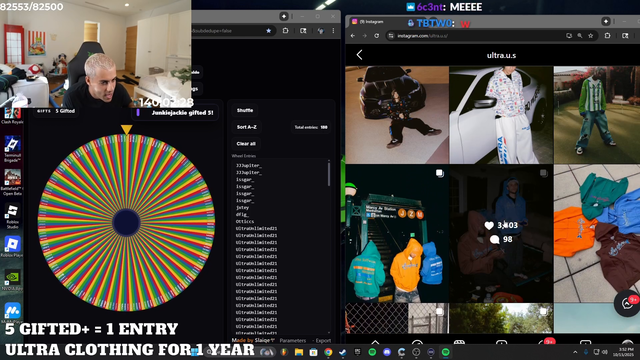Spin the colorful prize wheel
The image size is (640, 360).
(126, 223)
